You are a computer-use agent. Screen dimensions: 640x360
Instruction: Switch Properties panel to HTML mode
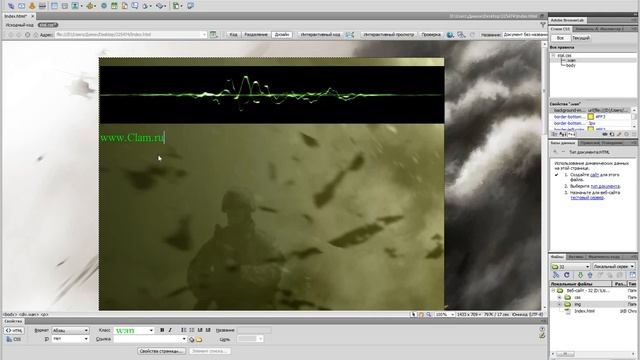click(x=14, y=330)
